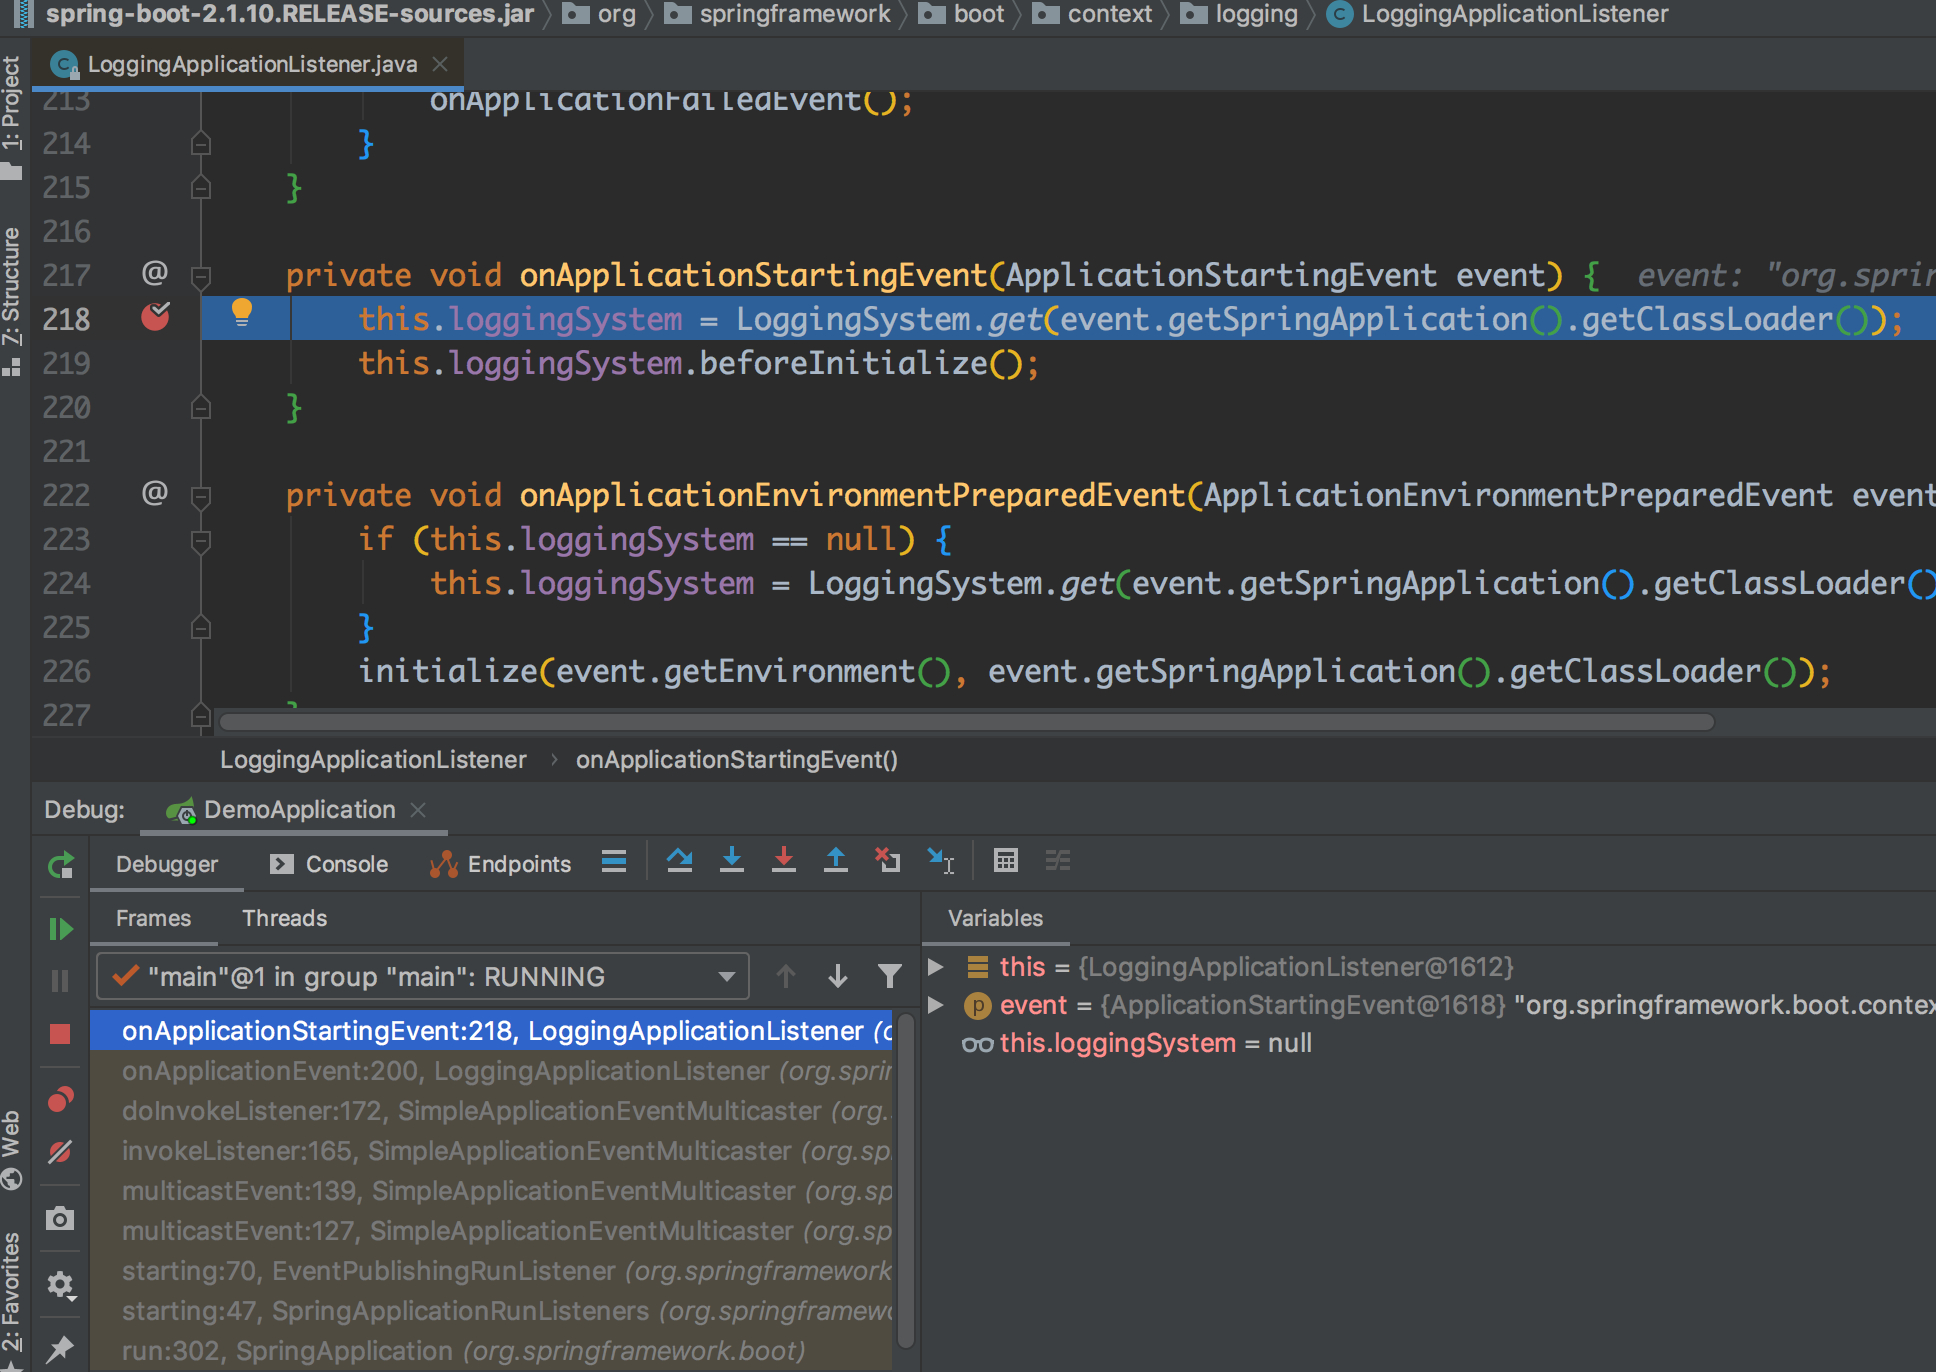The image size is (1936, 1372).
Task: Expand the 'event' variable in Variables panel
Action: point(936,1005)
